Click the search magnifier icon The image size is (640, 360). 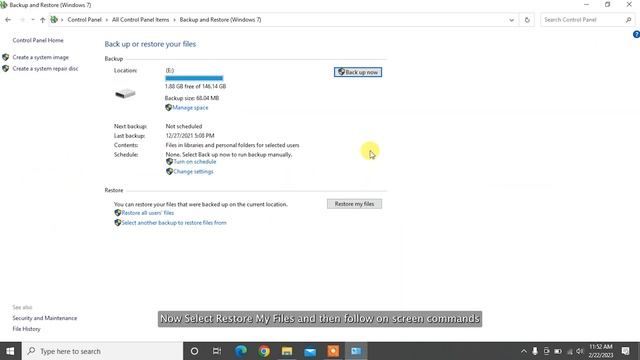point(628,20)
